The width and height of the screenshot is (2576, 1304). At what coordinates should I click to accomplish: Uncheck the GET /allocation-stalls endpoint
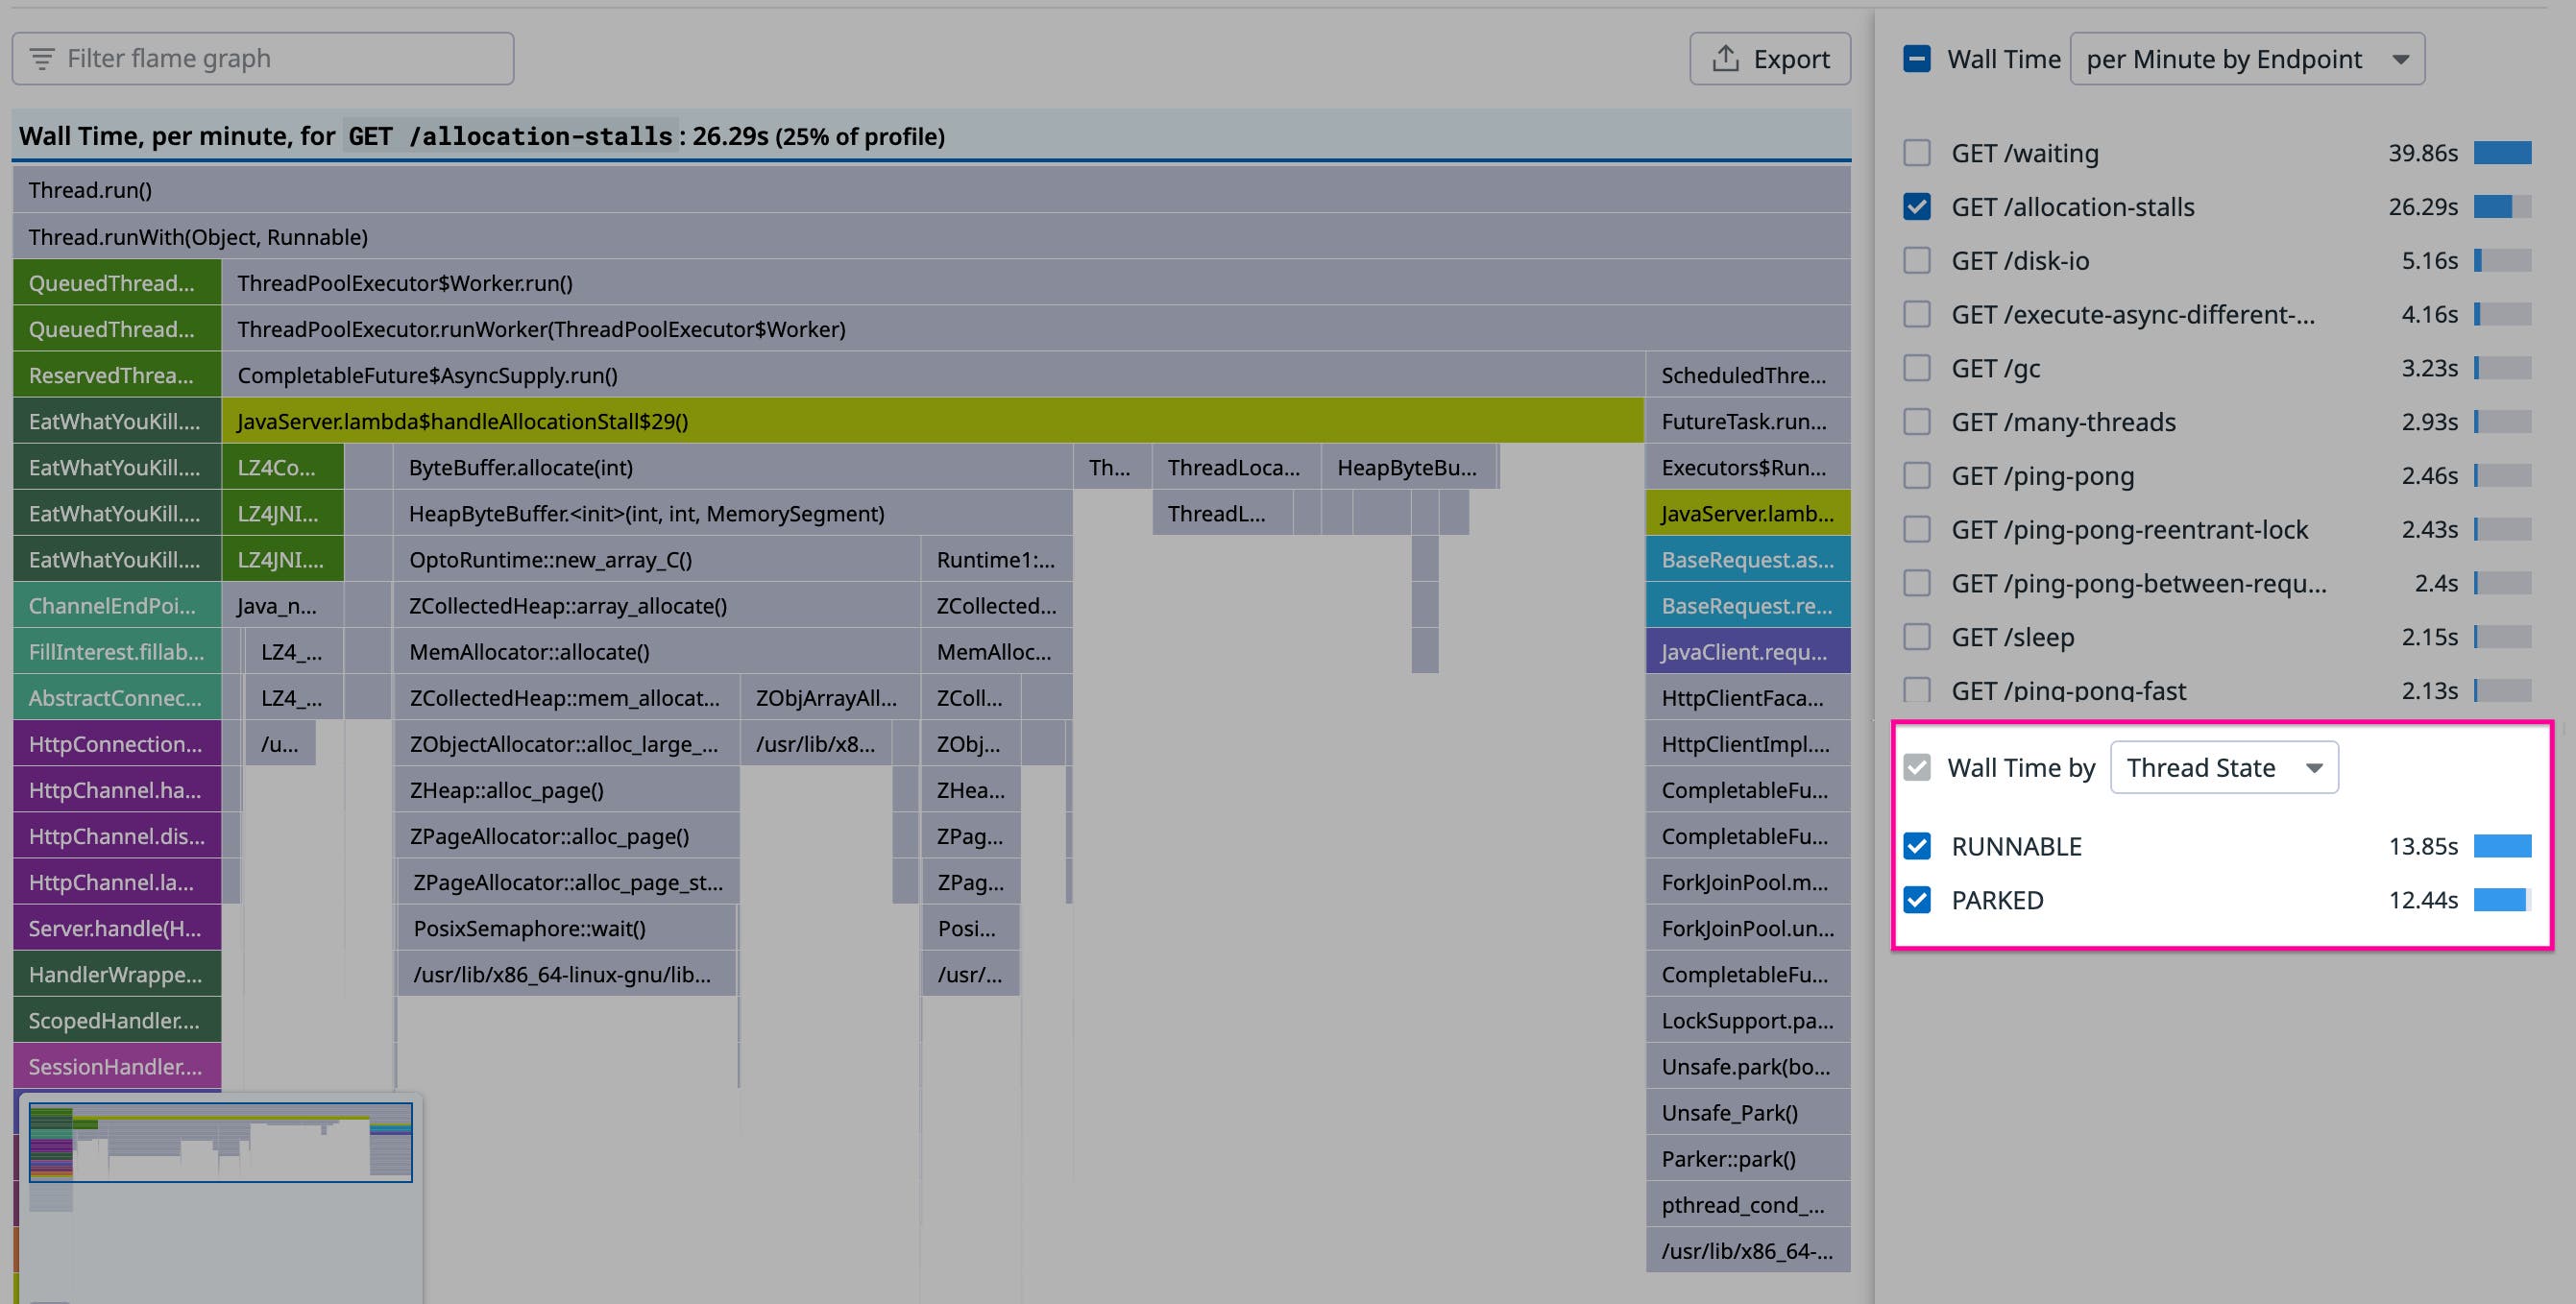click(1916, 207)
